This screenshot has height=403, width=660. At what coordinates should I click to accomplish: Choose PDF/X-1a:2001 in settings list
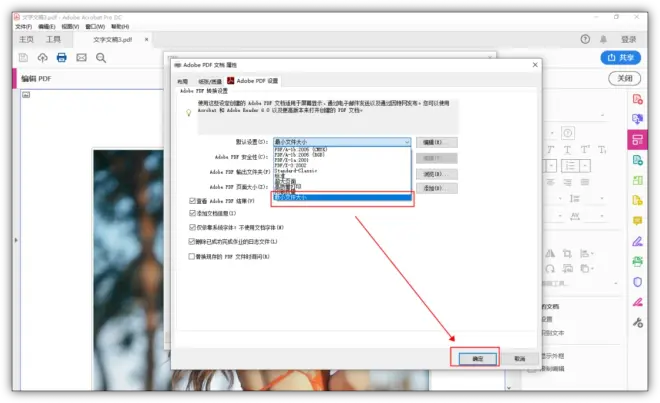291,160
